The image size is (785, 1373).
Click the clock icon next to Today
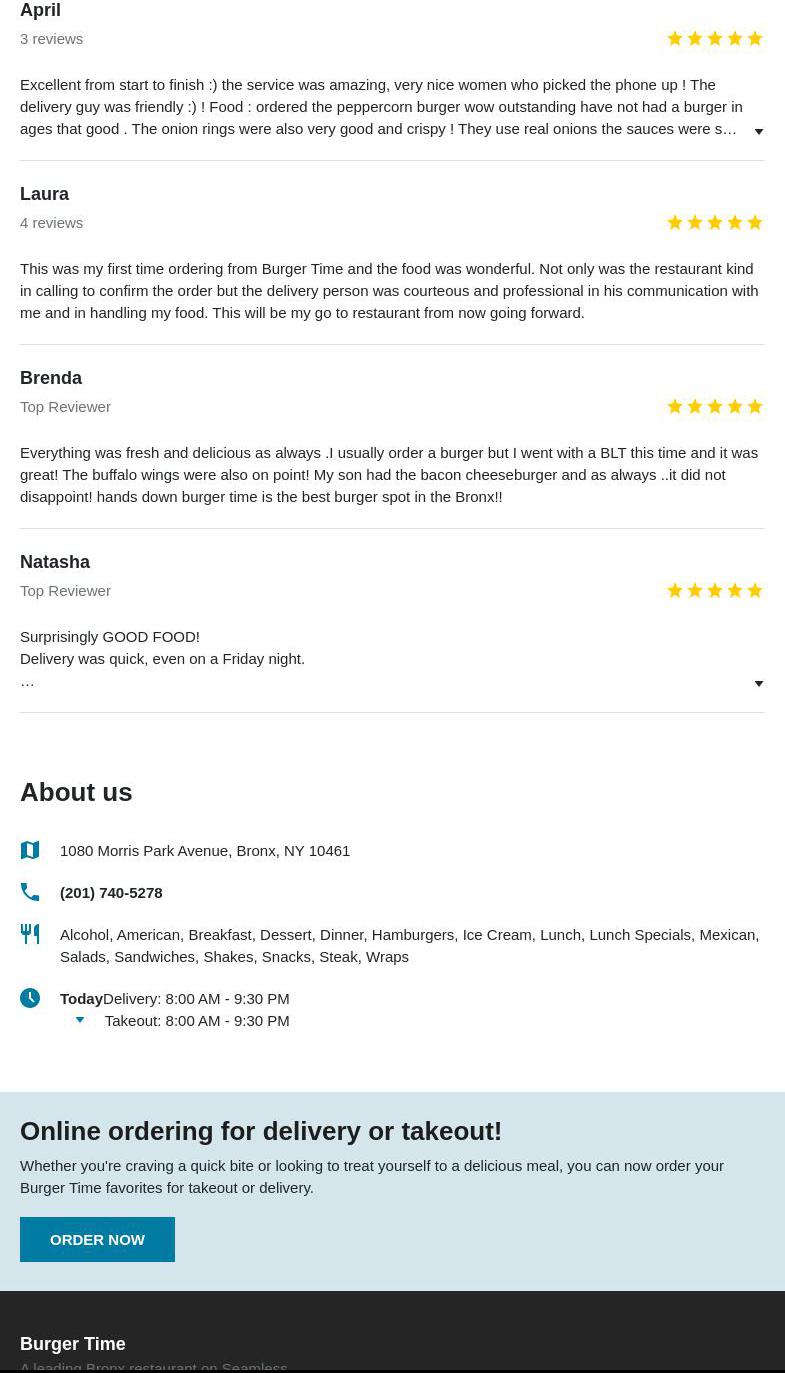pyautogui.click(x=30, y=998)
